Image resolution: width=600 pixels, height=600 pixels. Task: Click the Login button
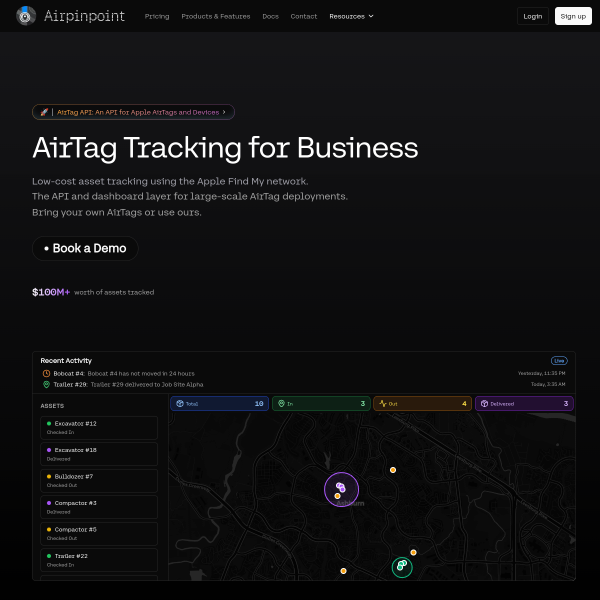533,16
